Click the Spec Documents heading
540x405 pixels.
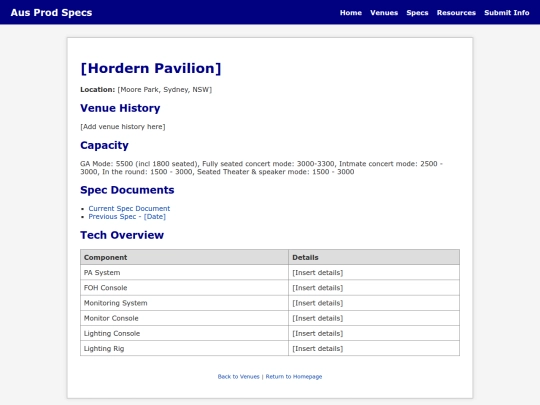127,190
